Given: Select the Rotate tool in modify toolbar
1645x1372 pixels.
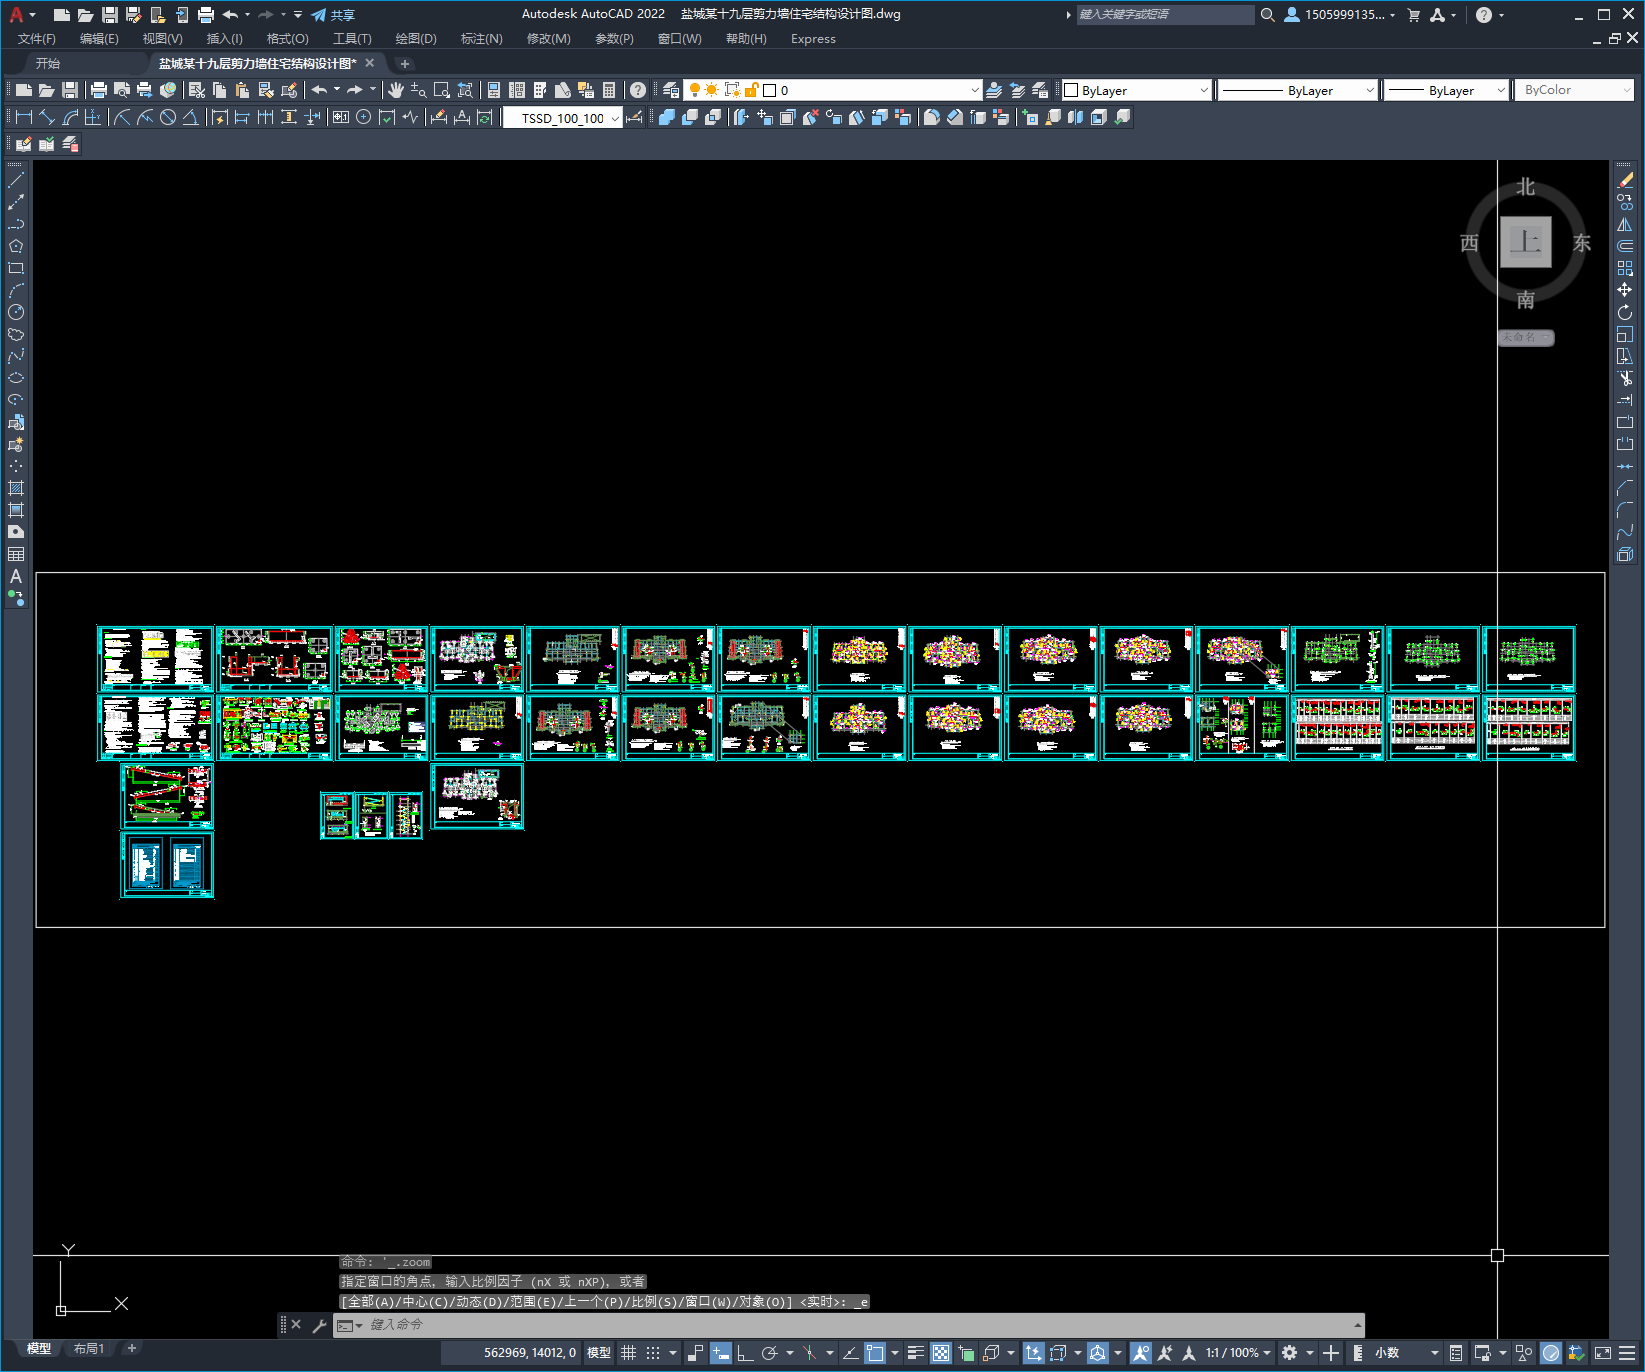Looking at the screenshot, I should pyautogui.click(x=1625, y=312).
